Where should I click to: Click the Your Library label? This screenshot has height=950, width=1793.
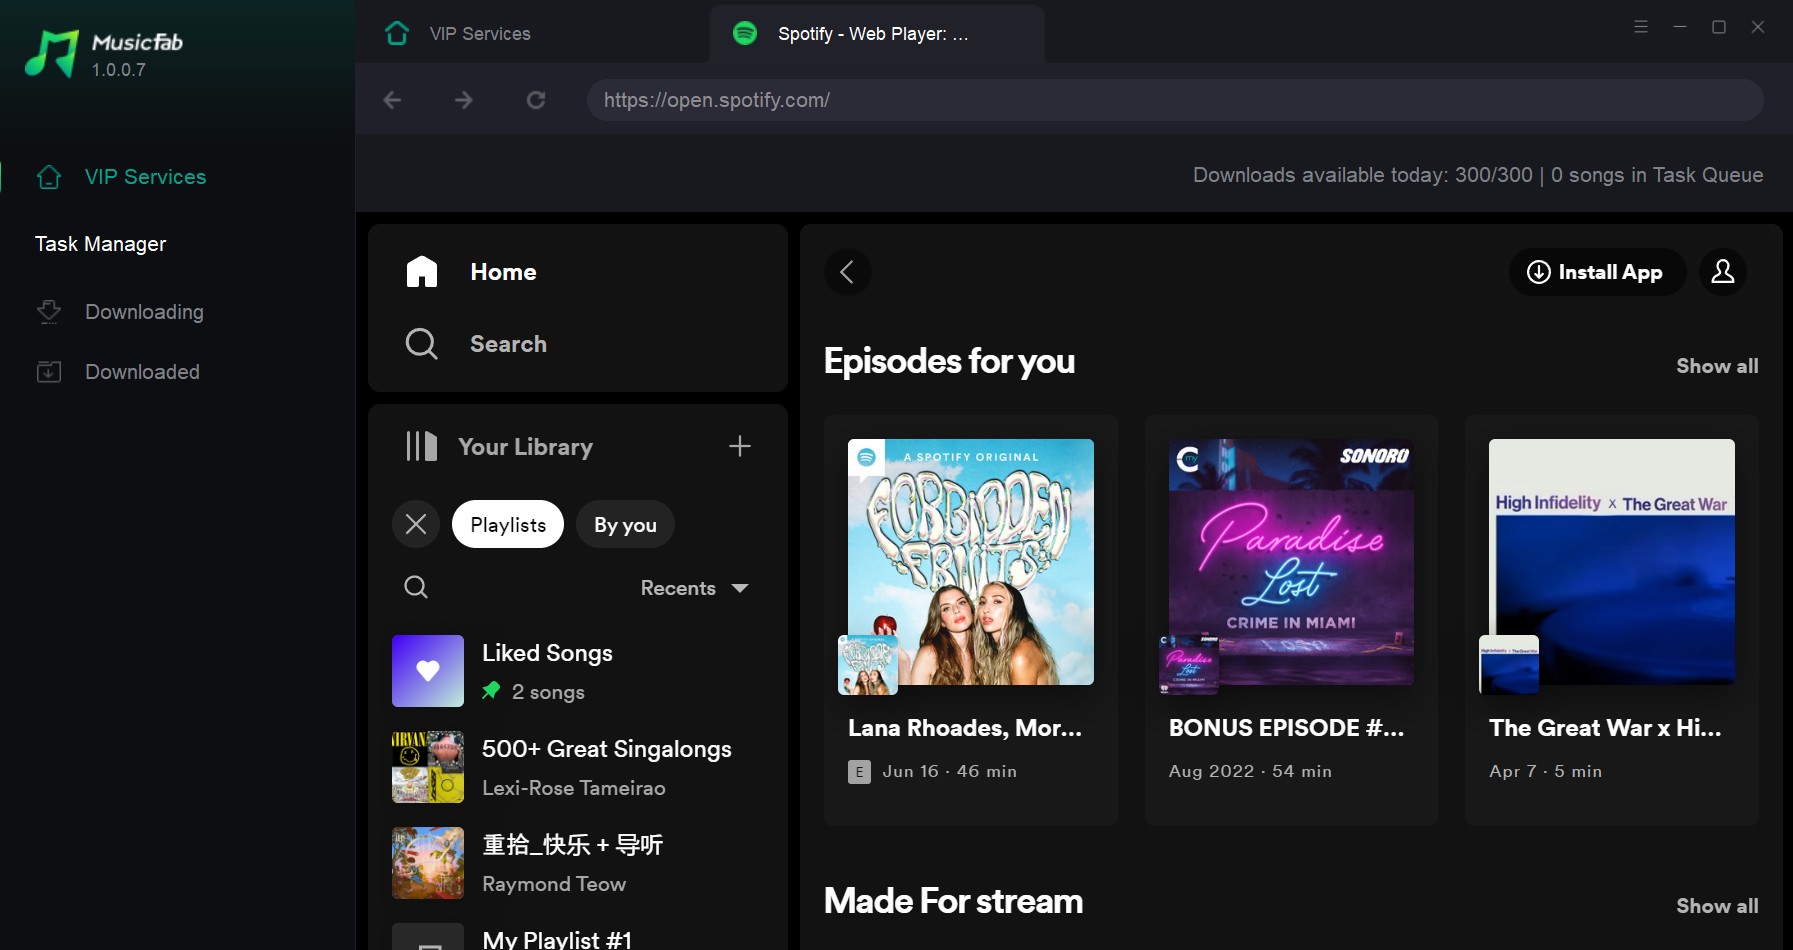[x=525, y=447]
